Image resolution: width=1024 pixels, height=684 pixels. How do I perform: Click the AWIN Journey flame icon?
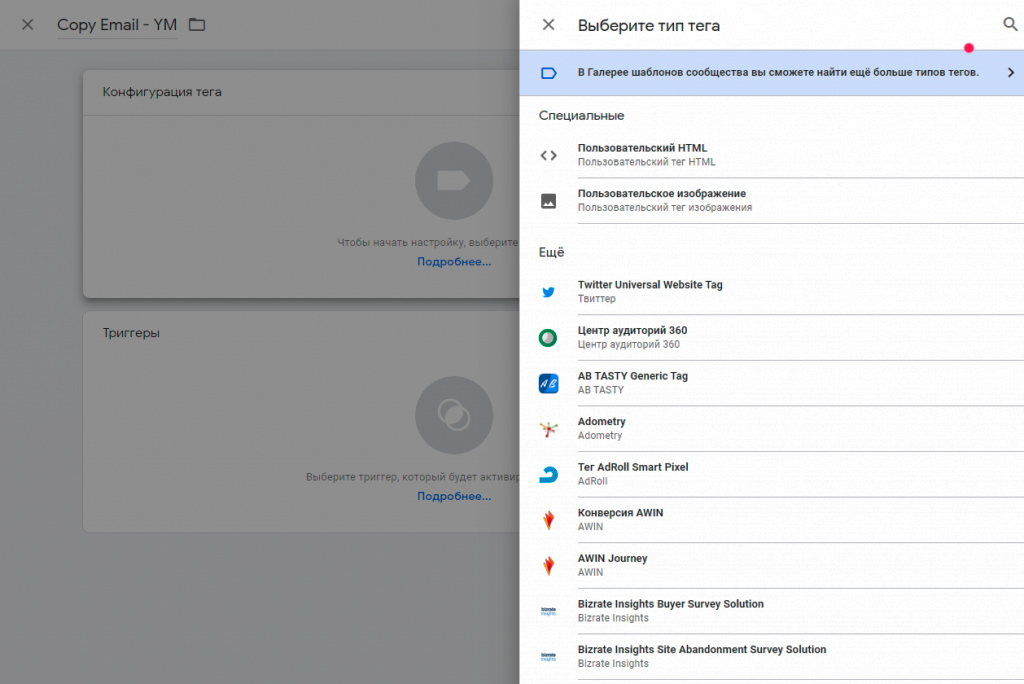point(549,566)
